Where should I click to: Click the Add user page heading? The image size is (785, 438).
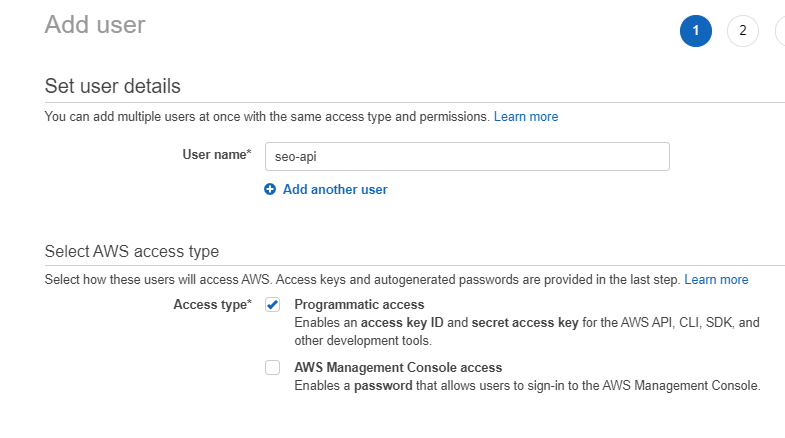click(x=95, y=25)
